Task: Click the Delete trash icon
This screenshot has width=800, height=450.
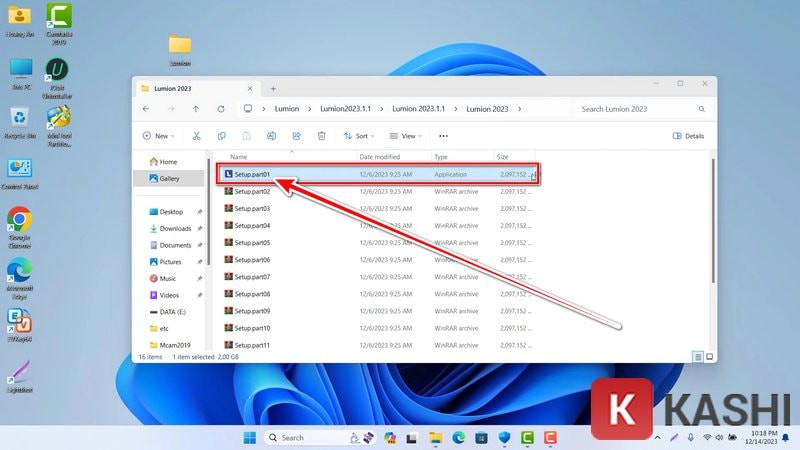Action: tap(321, 136)
